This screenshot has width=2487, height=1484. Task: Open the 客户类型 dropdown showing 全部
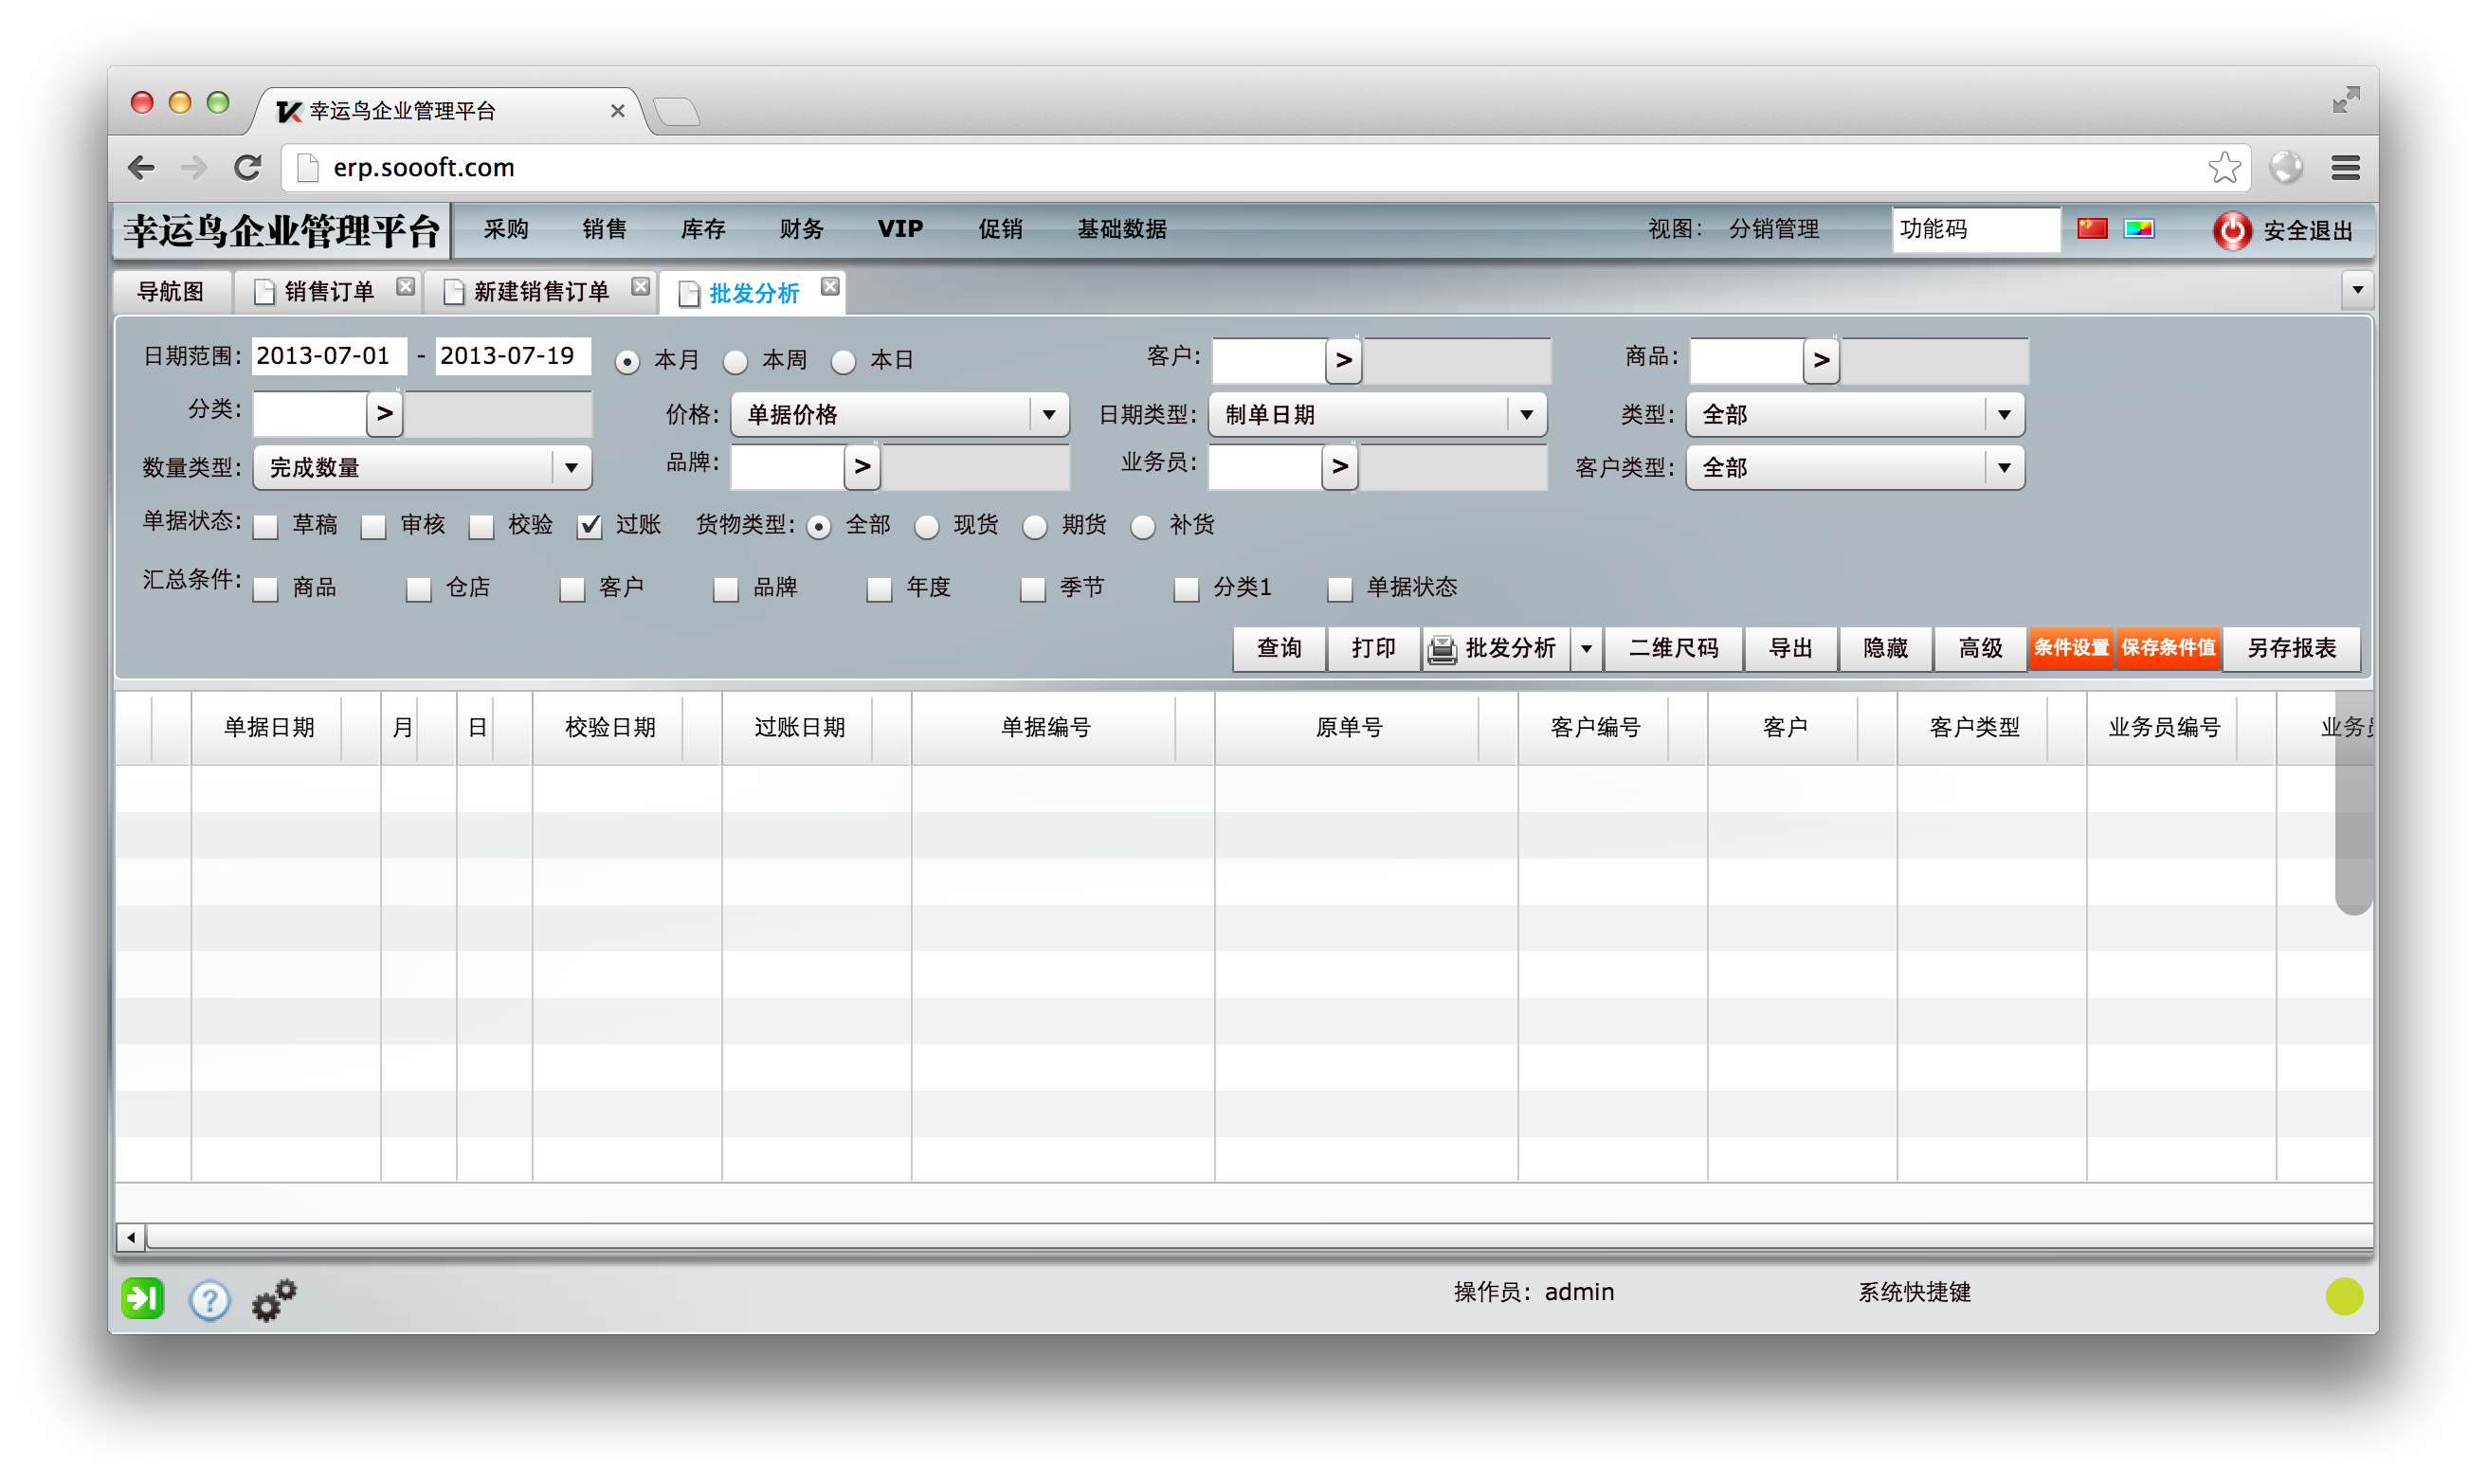(1855, 467)
